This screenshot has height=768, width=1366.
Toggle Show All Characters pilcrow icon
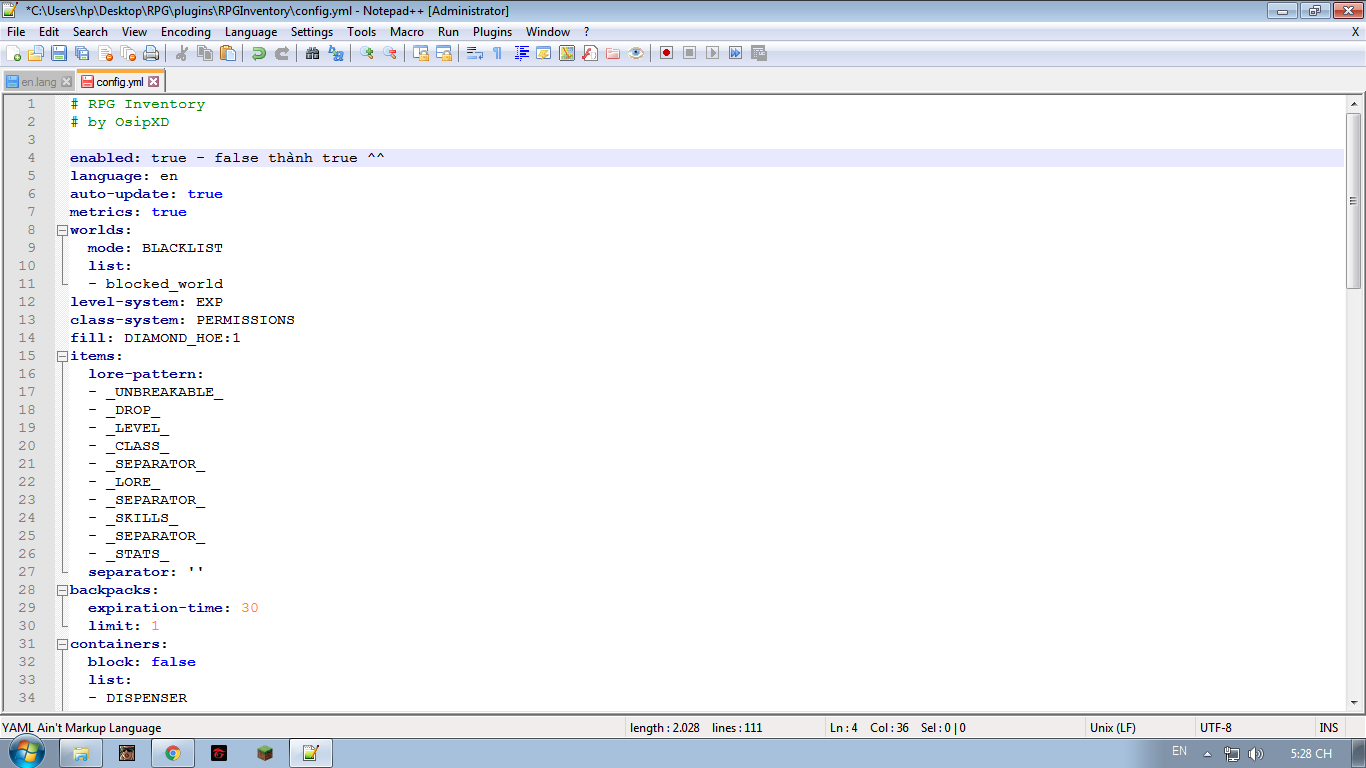pos(497,53)
